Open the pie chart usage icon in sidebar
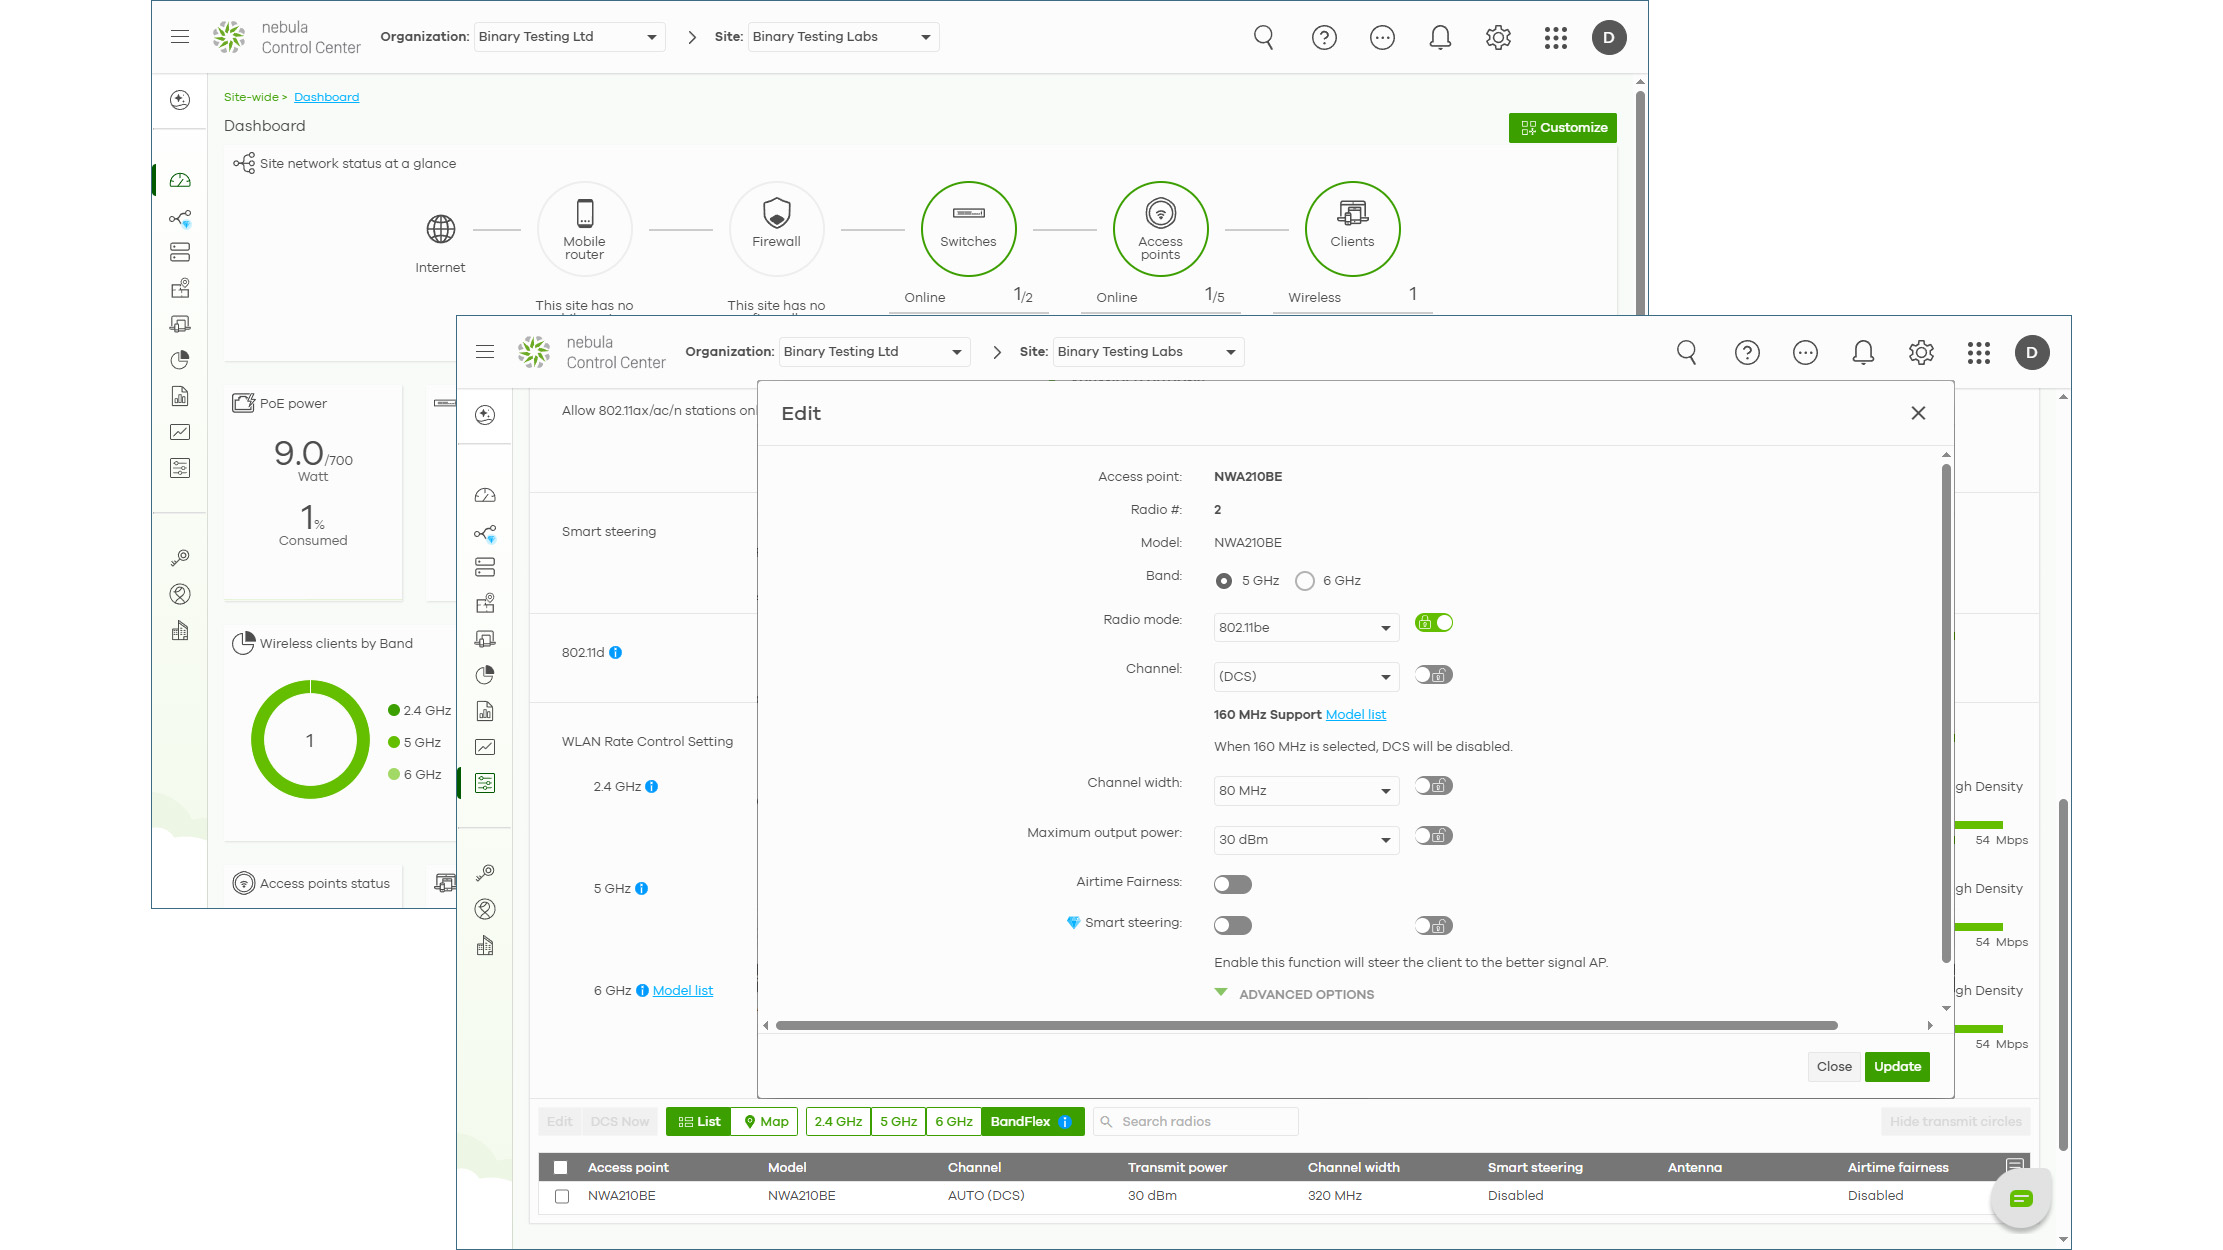The image size is (2223, 1250). [x=485, y=675]
